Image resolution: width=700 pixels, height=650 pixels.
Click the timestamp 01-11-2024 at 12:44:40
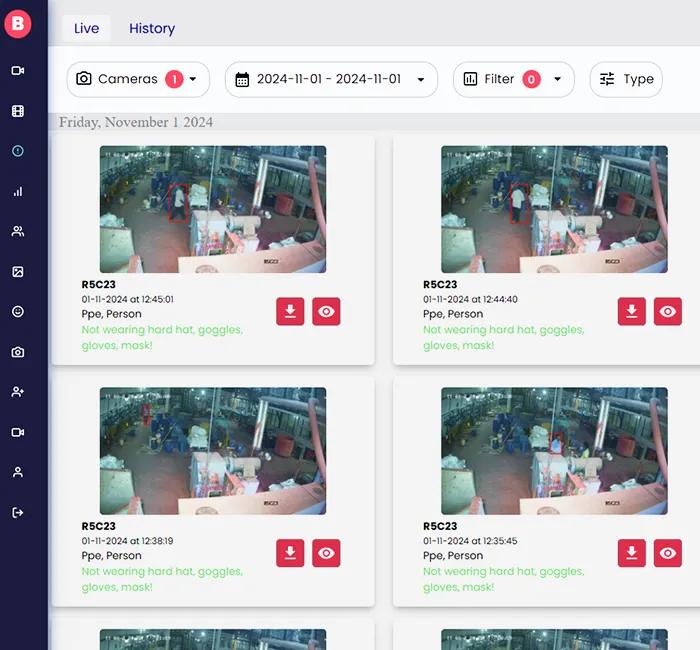(470, 299)
